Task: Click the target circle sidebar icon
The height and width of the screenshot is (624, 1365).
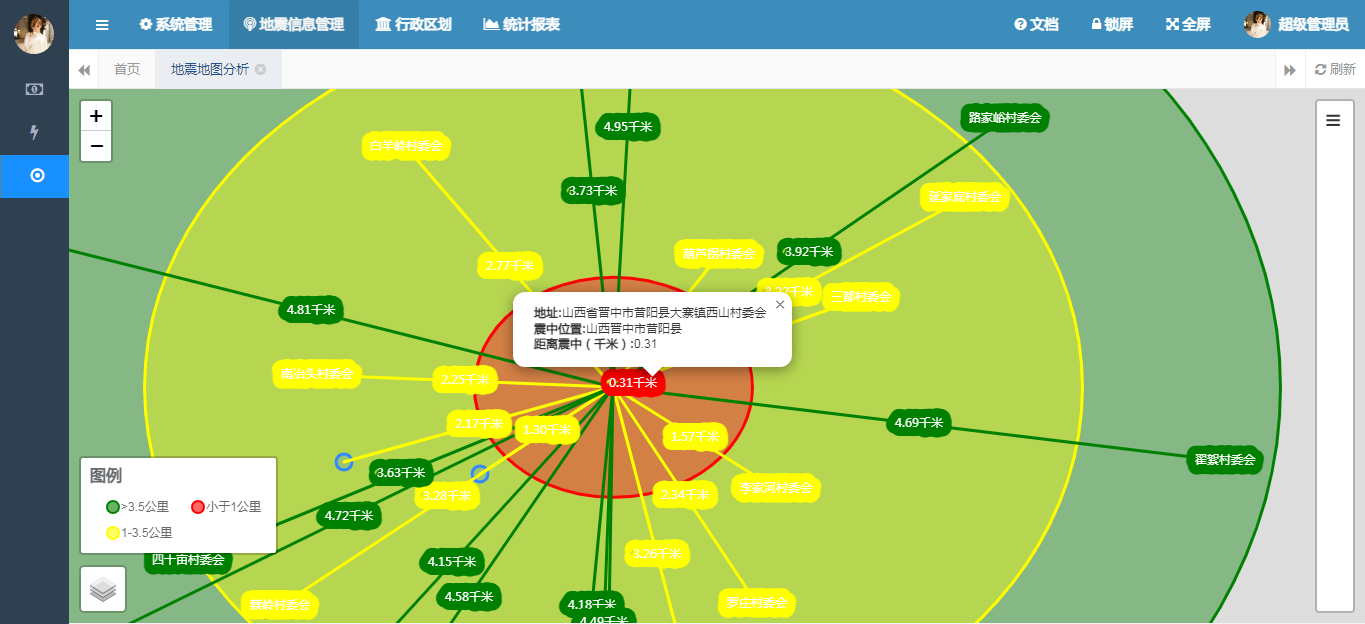Action: point(37,176)
